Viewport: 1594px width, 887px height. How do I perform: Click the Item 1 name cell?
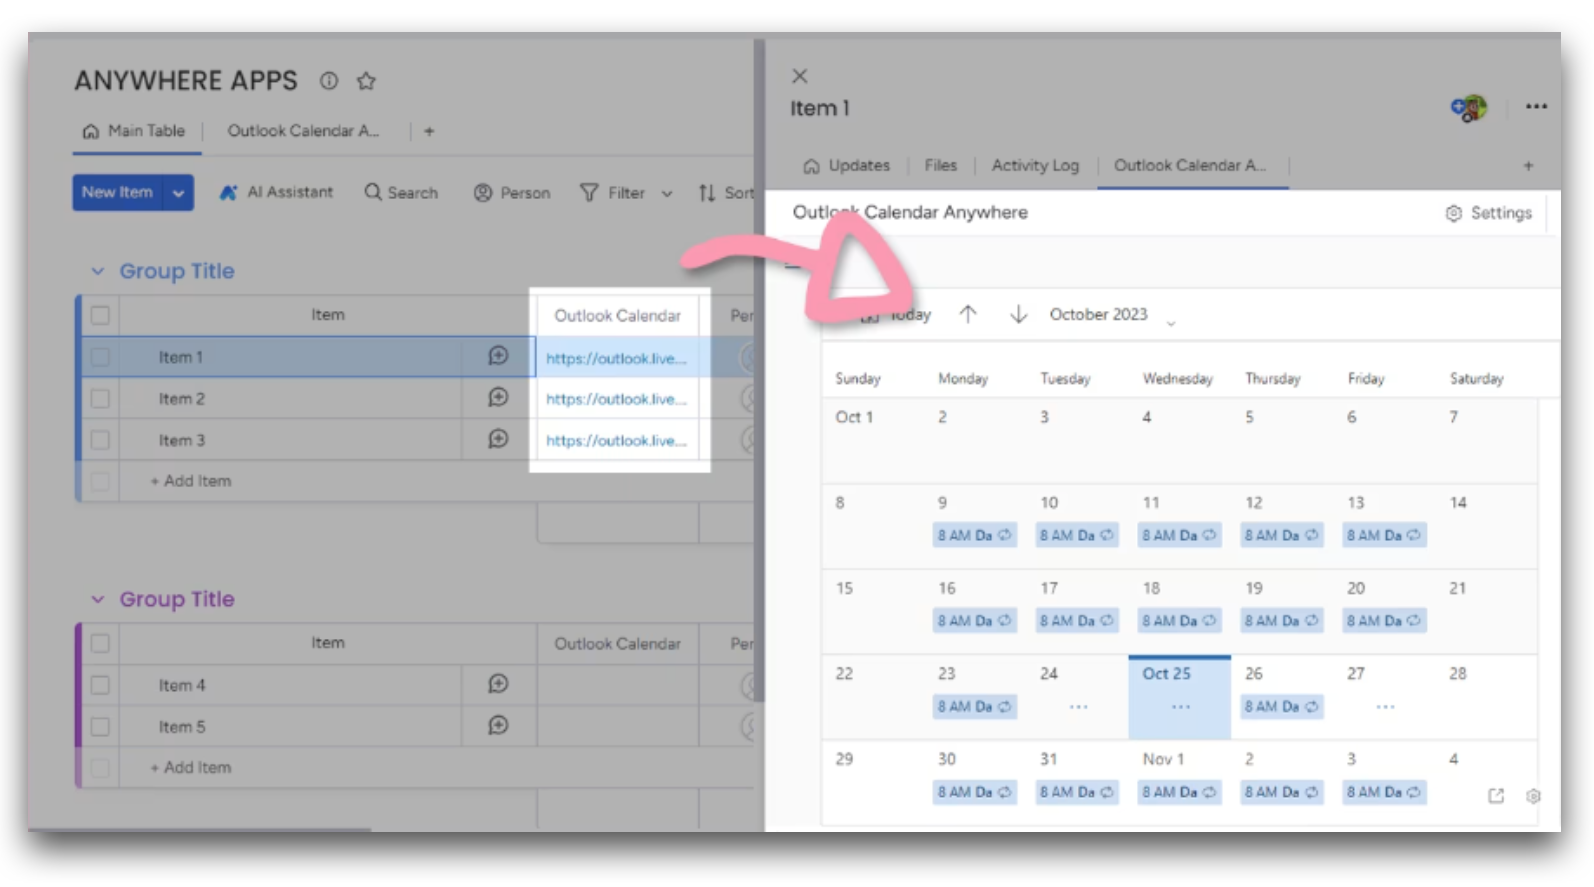(x=290, y=357)
